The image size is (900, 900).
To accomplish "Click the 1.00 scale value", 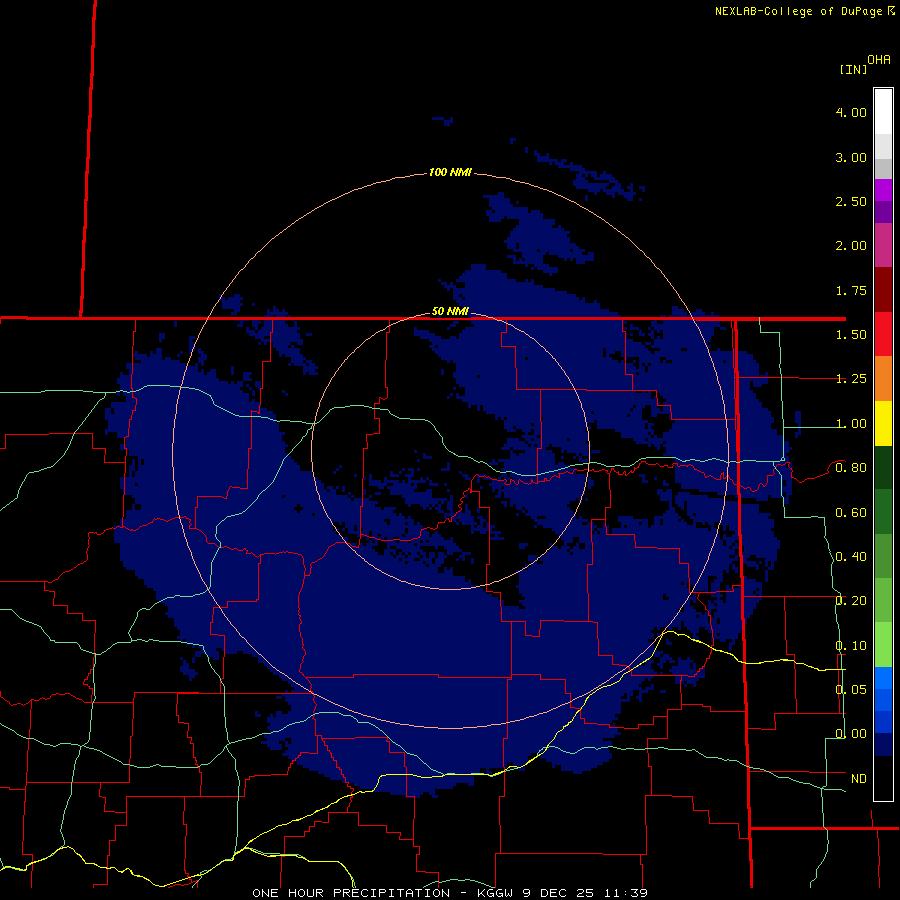I will click(x=851, y=424).
